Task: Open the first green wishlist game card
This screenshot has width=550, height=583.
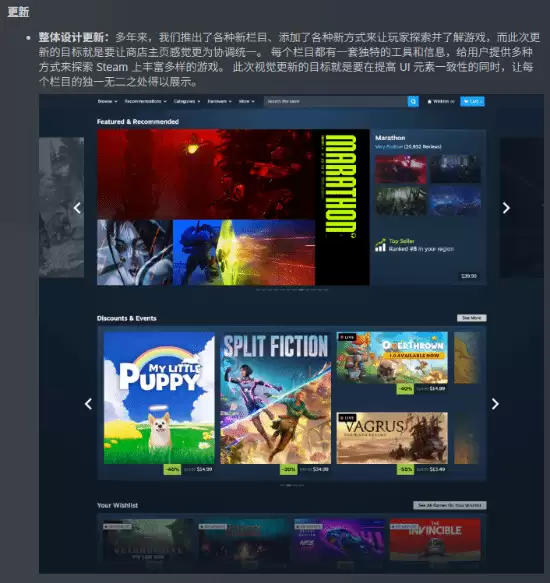Action: tap(148, 540)
